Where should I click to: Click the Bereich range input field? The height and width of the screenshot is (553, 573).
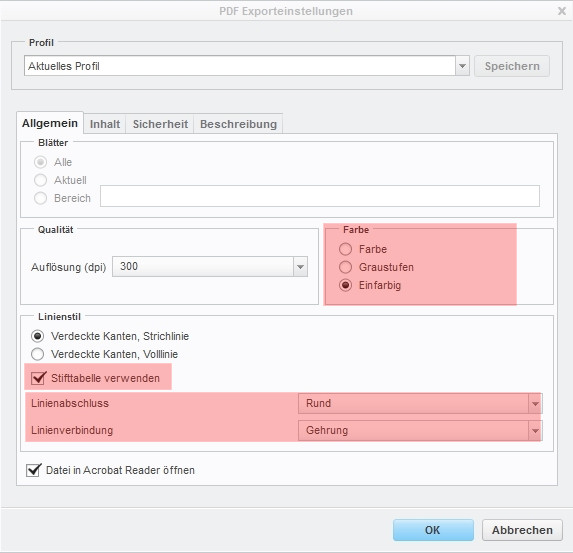tap(320, 196)
